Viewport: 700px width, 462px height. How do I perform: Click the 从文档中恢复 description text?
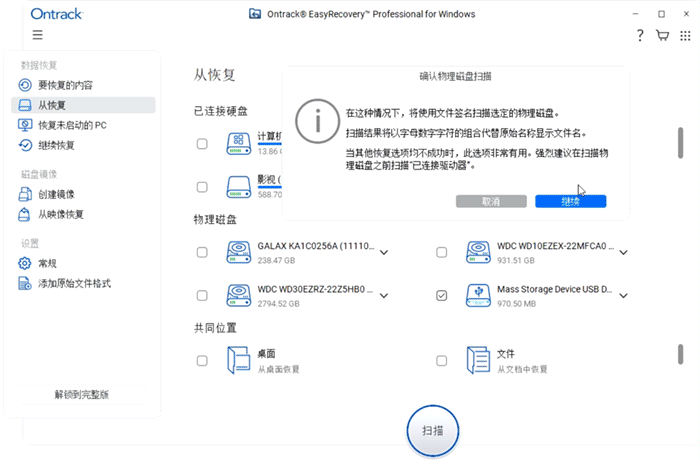[522, 369]
